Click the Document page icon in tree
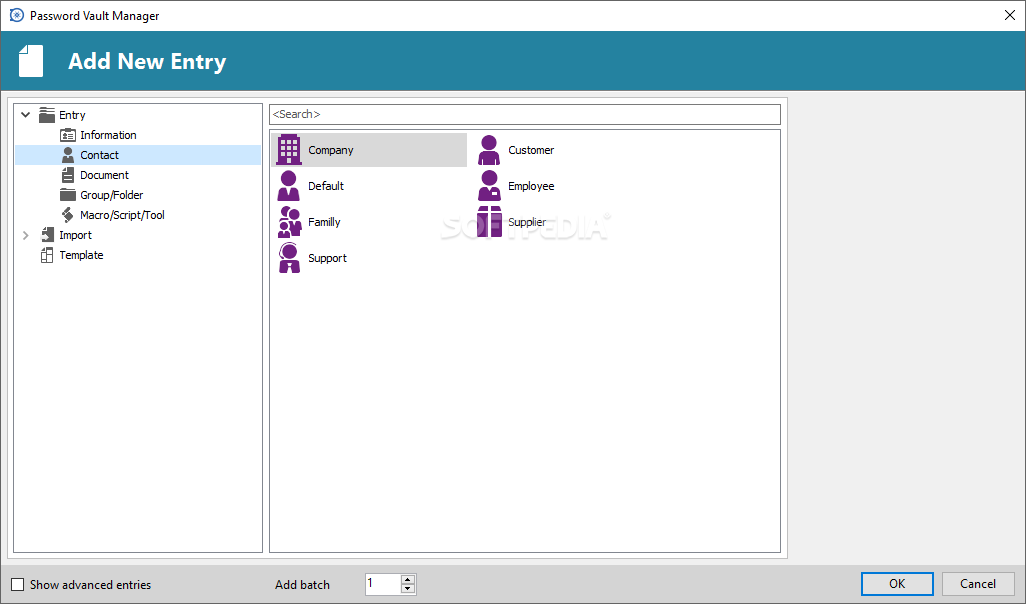The height and width of the screenshot is (604, 1026). pyautogui.click(x=68, y=175)
